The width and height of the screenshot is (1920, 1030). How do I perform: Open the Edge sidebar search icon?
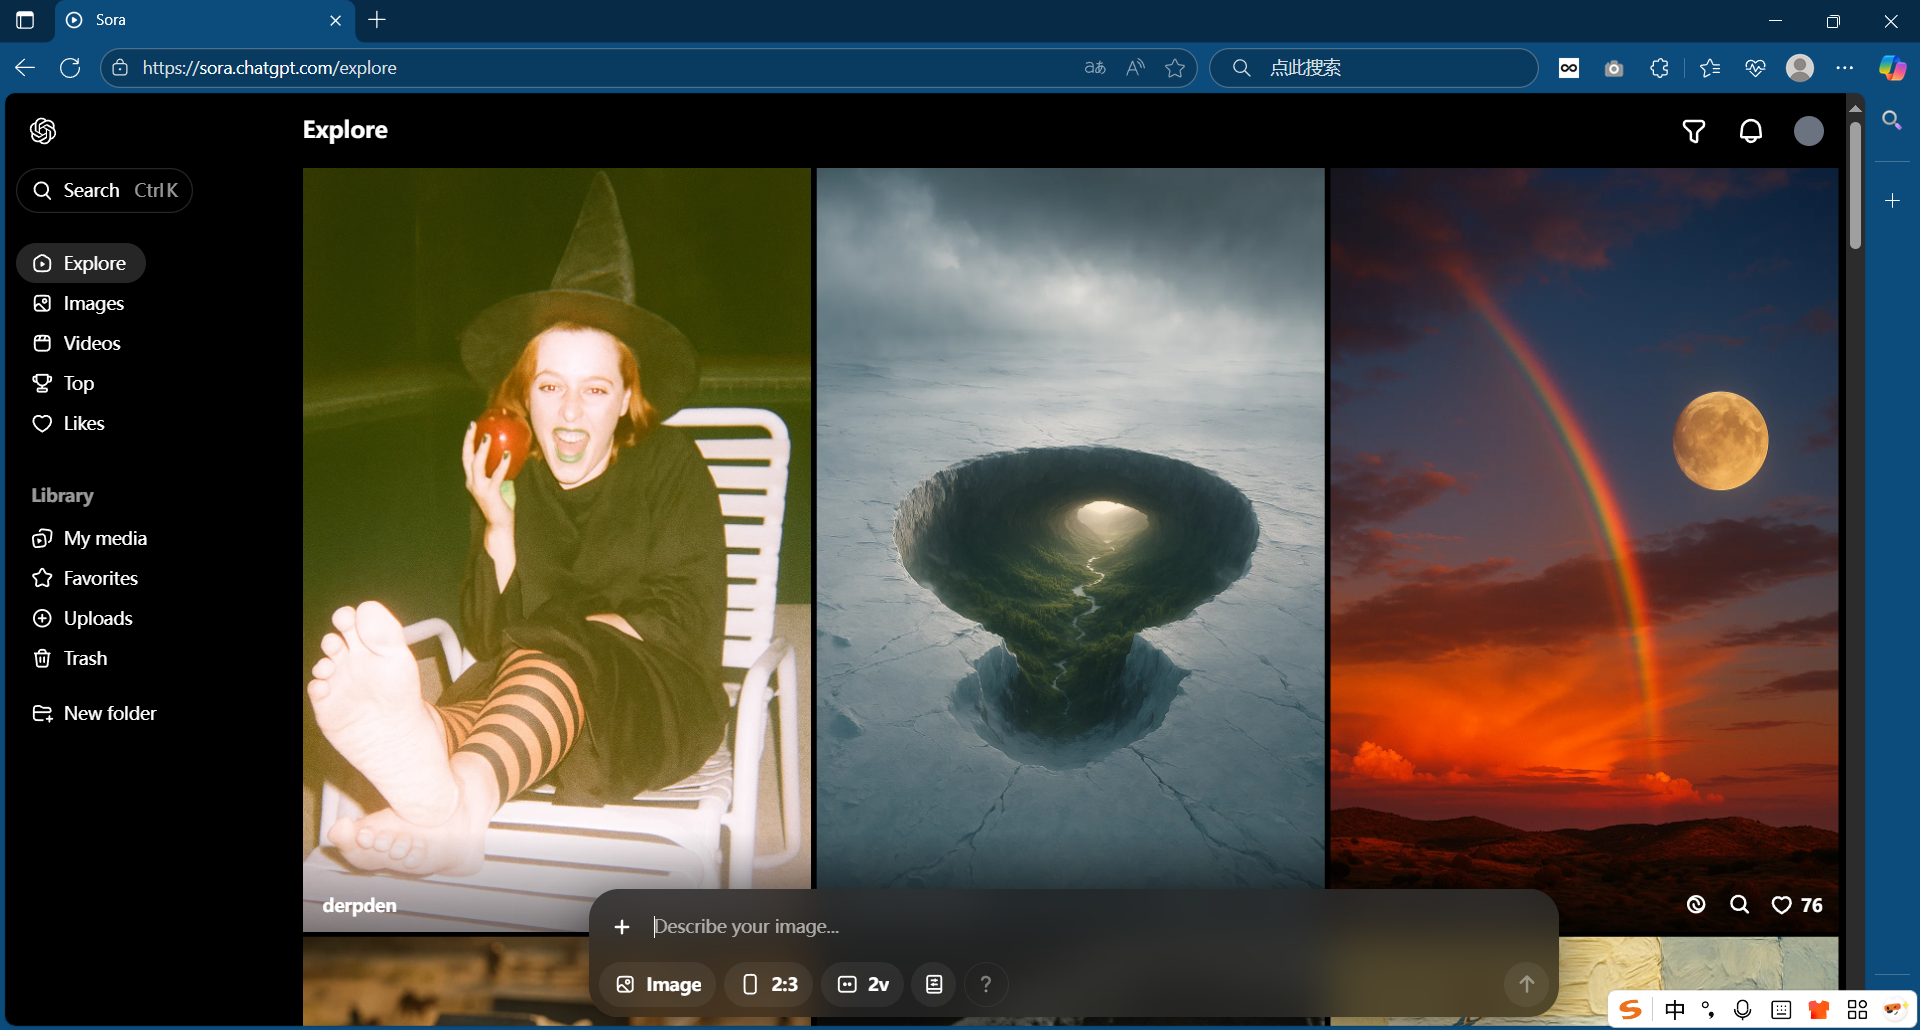point(1892,121)
